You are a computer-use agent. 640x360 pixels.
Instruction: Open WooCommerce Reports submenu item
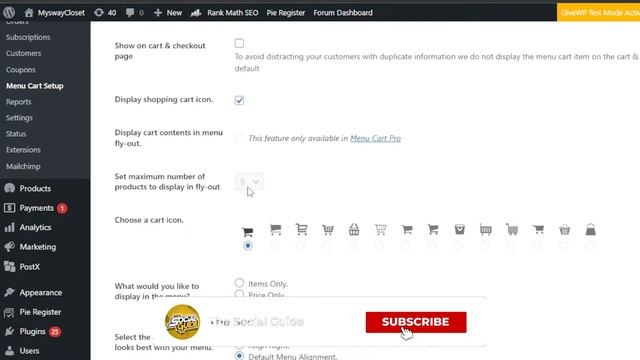click(18, 102)
